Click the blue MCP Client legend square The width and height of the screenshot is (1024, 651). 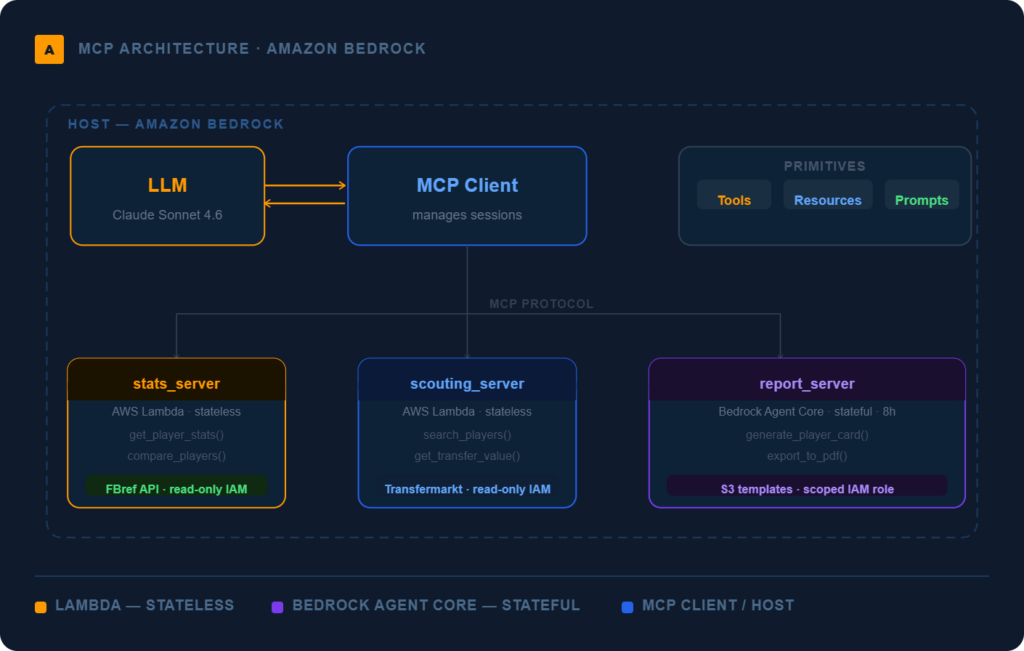627,606
